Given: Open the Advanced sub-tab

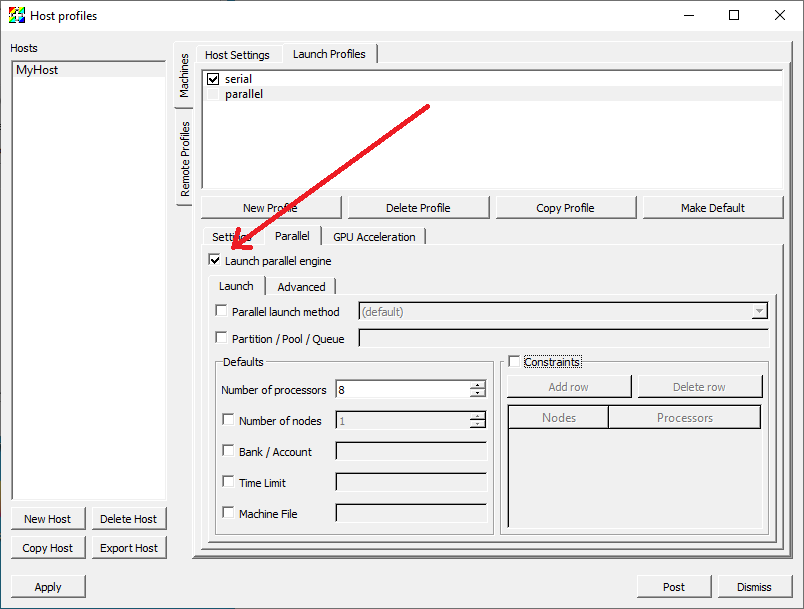Looking at the screenshot, I should (302, 287).
